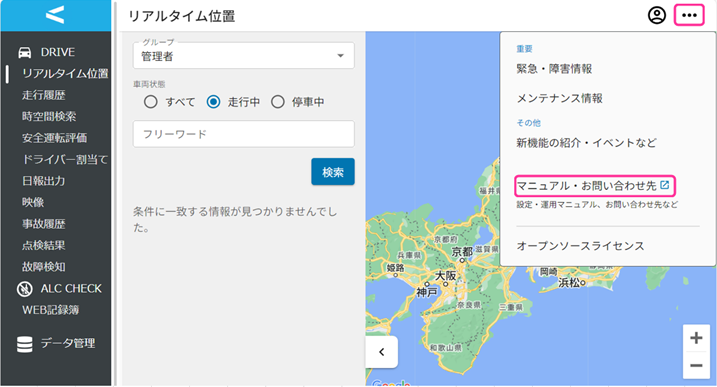Image resolution: width=717 pixels, height=387 pixels.
Task: Click 姫路 label on the map
Action: pos(396,268)
